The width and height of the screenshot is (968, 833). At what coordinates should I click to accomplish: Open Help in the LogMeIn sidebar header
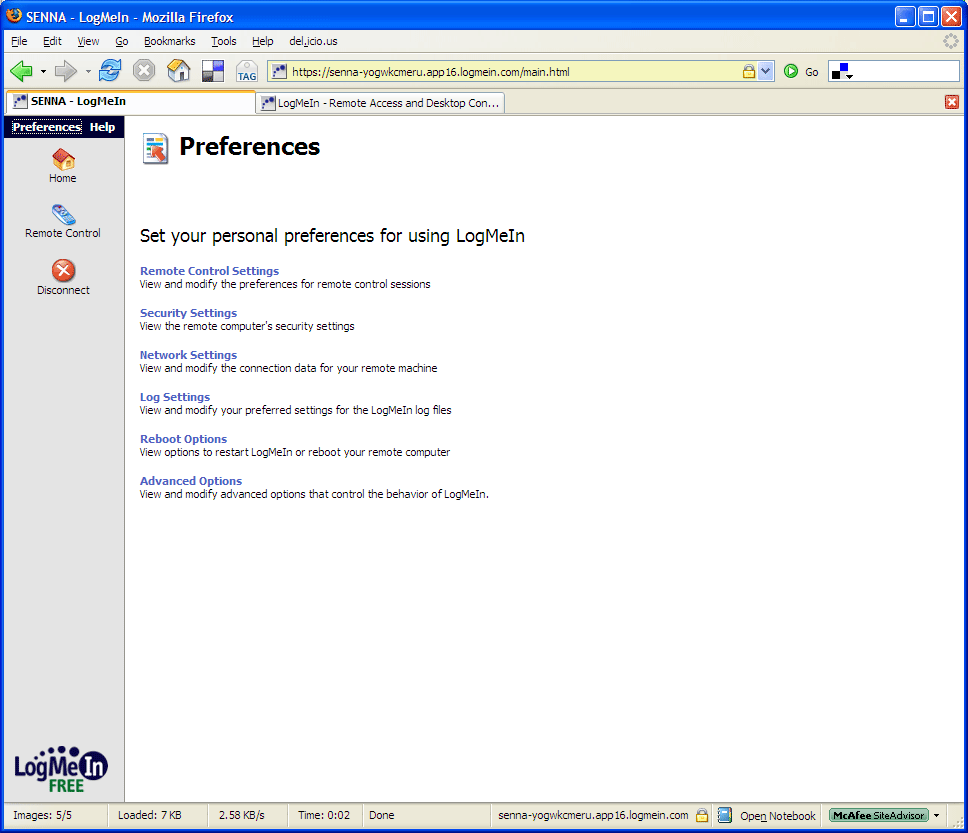102,127
